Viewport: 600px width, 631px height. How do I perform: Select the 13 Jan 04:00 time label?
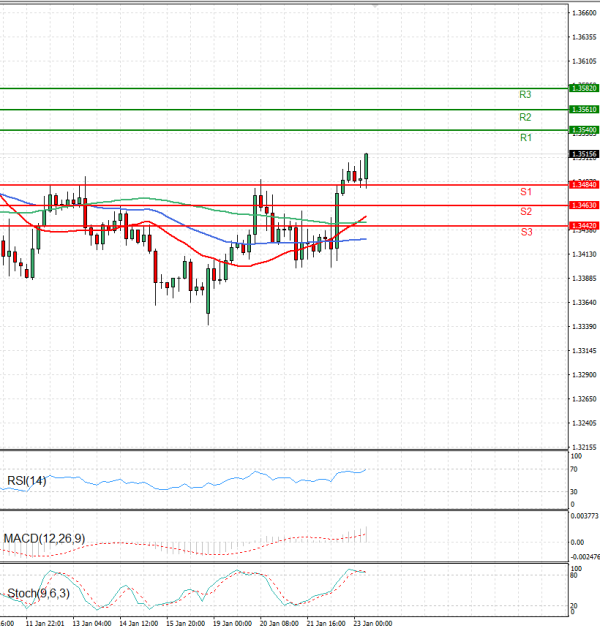(91, 623)
